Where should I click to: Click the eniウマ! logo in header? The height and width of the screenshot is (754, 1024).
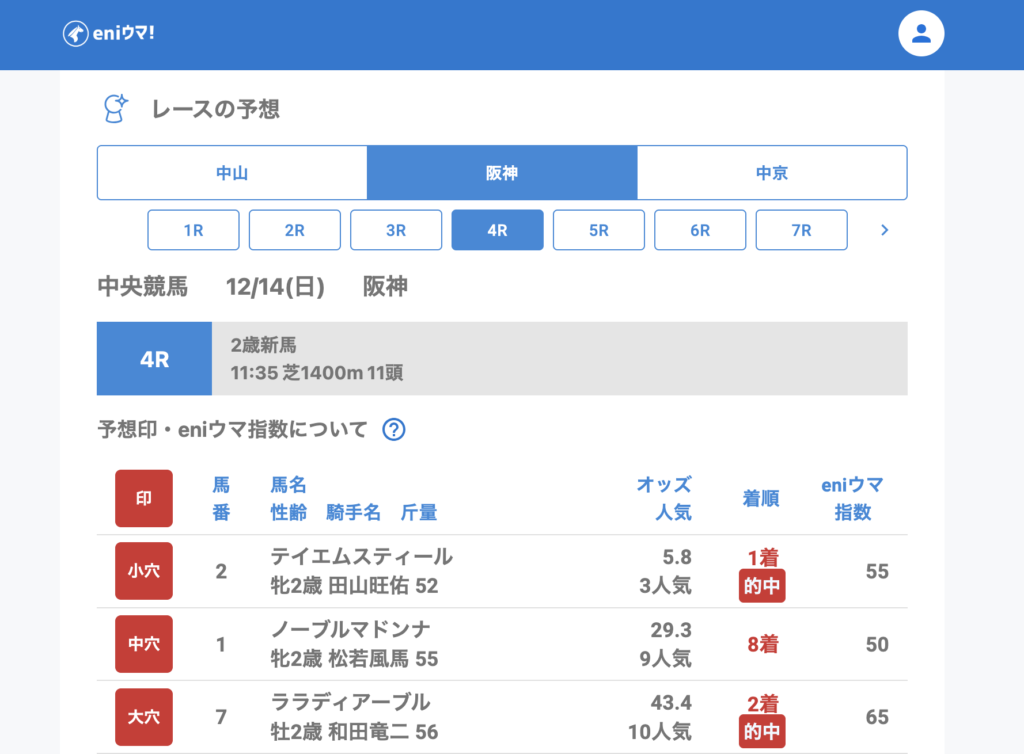tap(109, 34)
